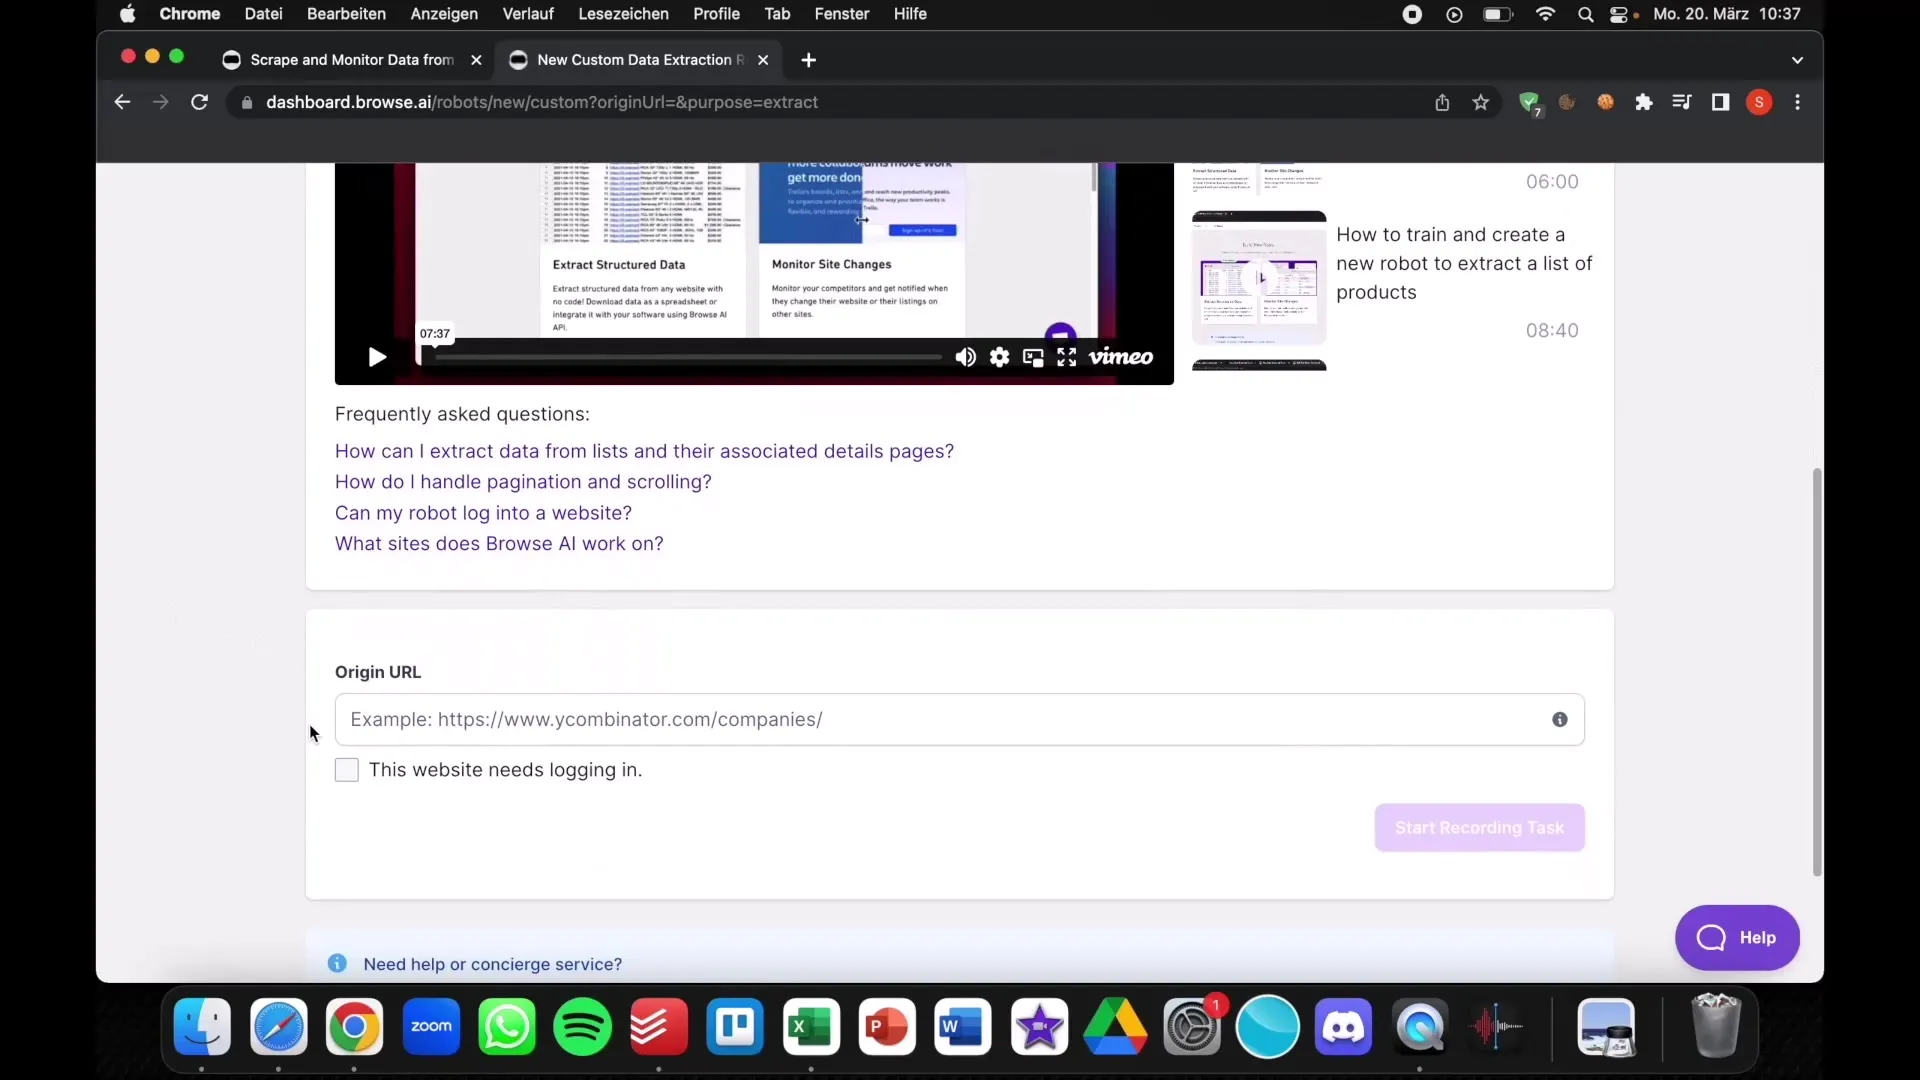Open the Vimeo logo link
This screenshot has width=1920, height=1080.
coord(1121,357)
